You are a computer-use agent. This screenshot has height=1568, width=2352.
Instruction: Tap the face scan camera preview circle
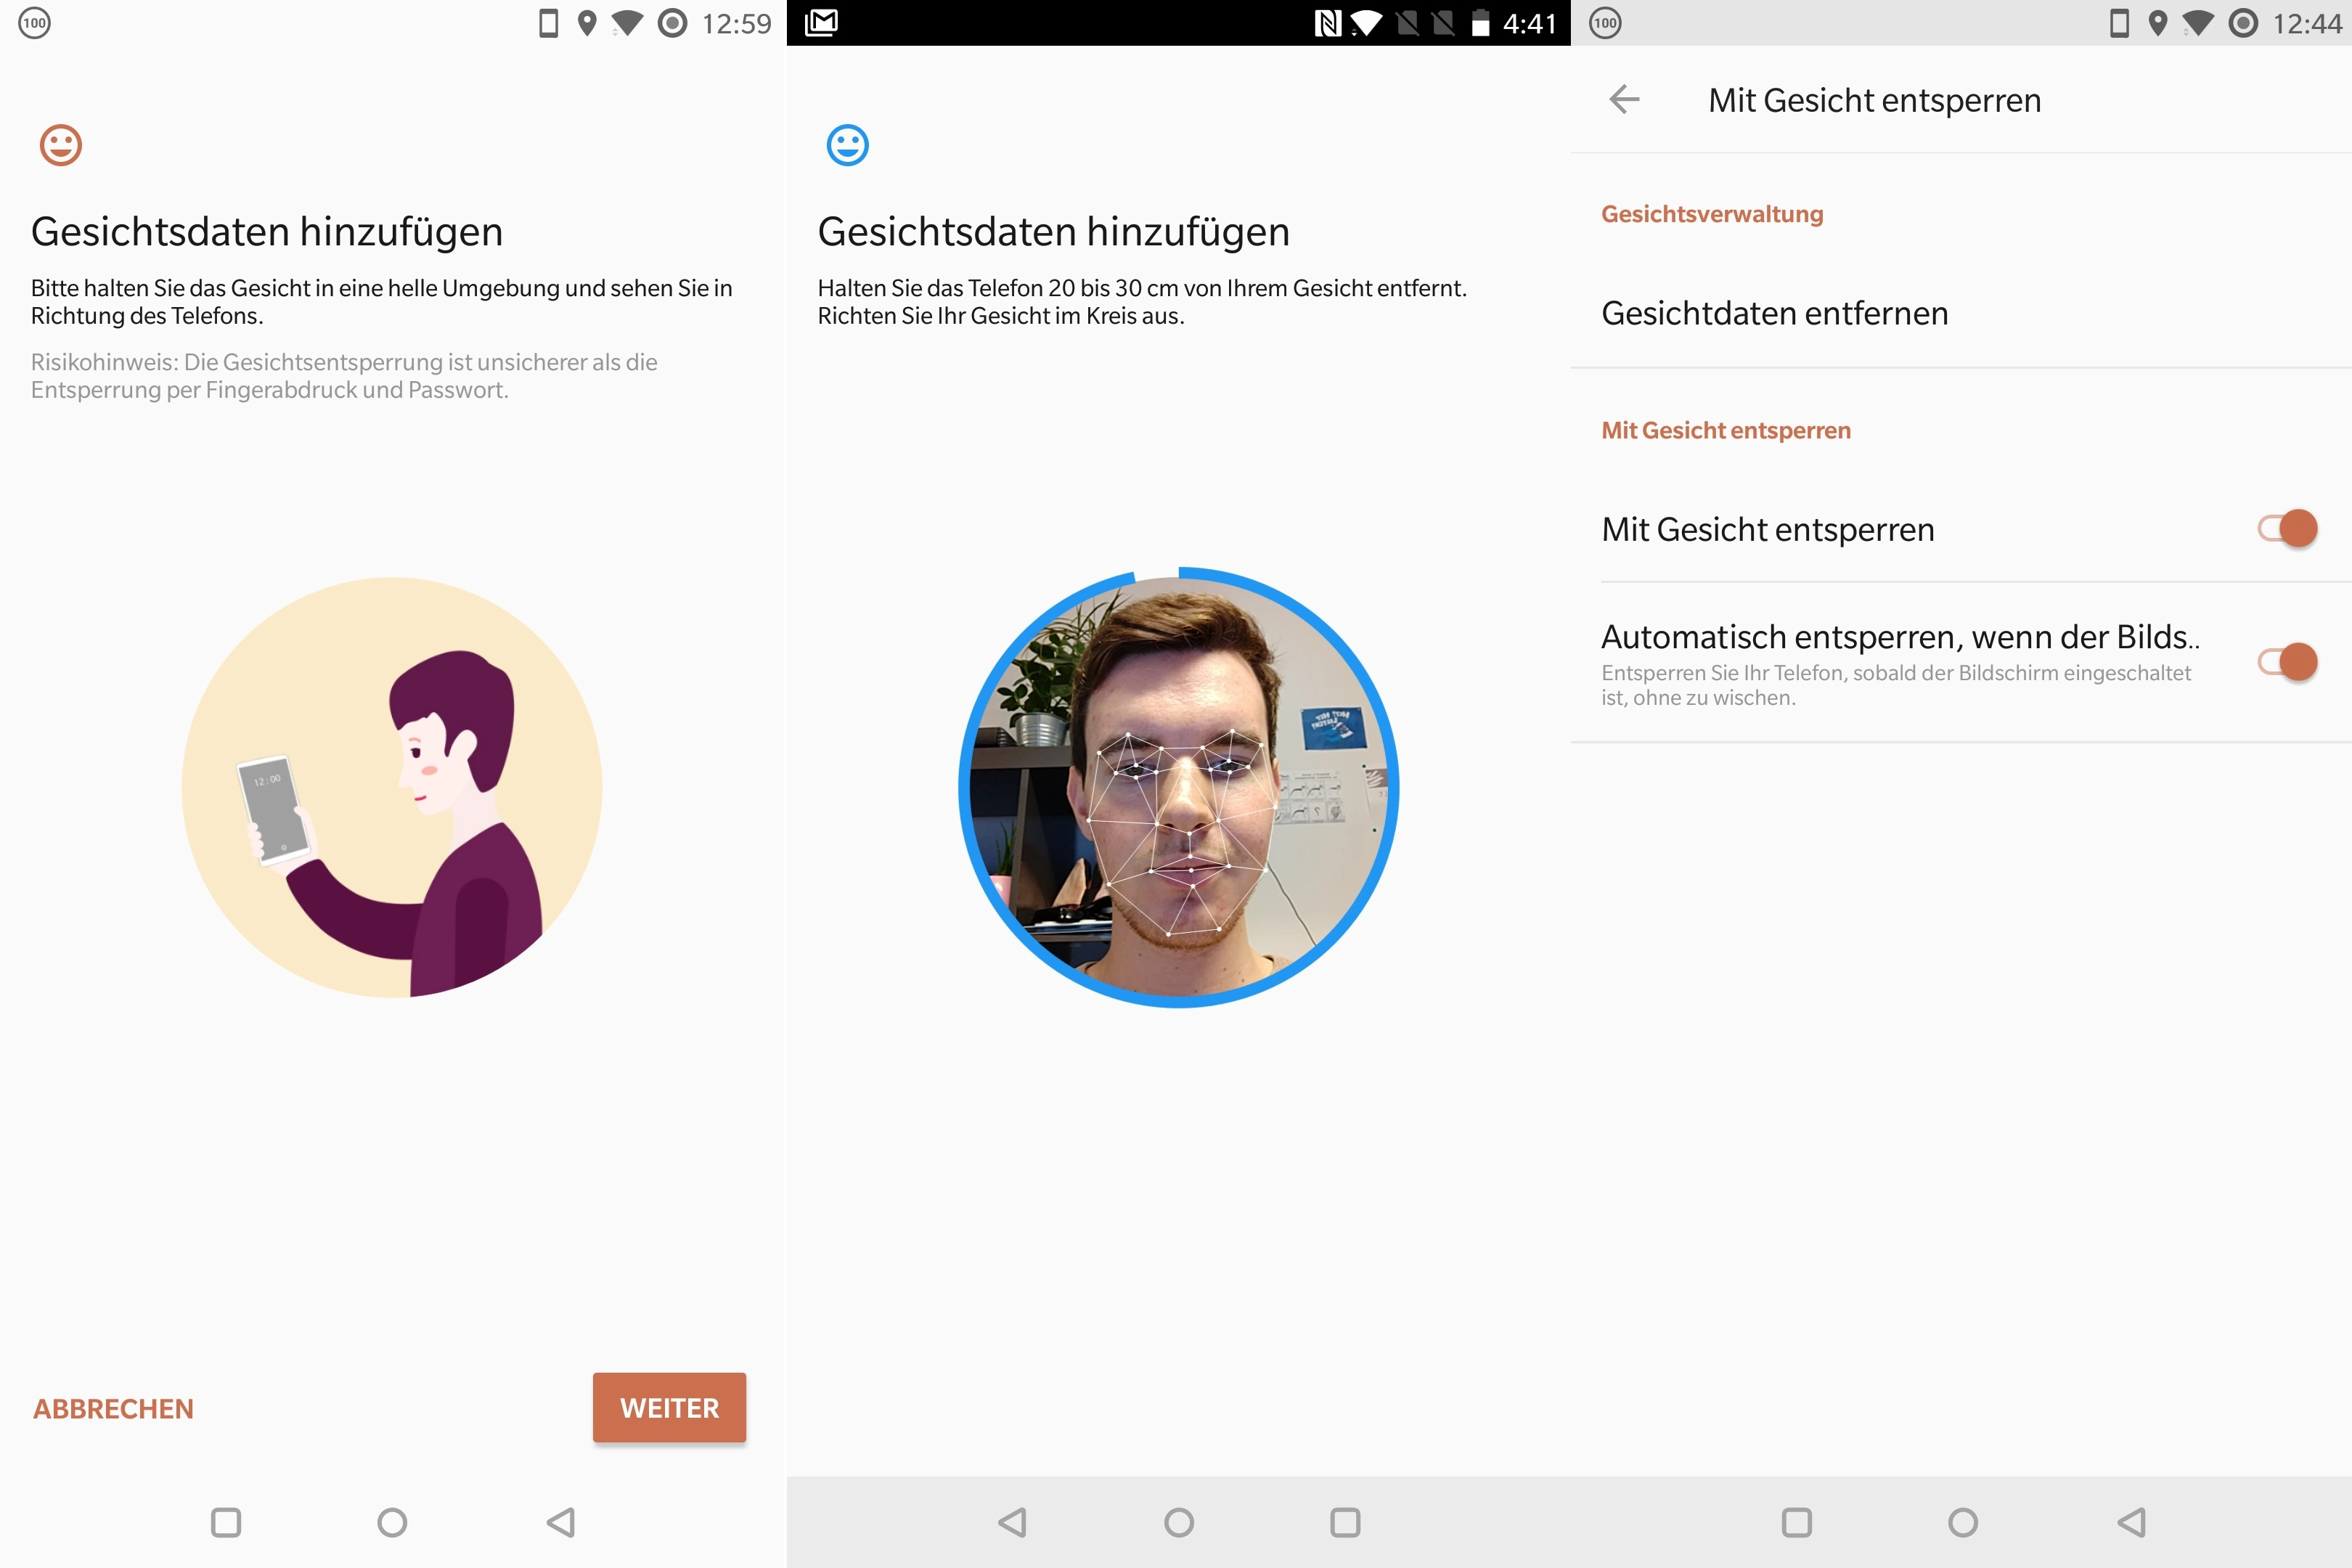point(1178,787)
